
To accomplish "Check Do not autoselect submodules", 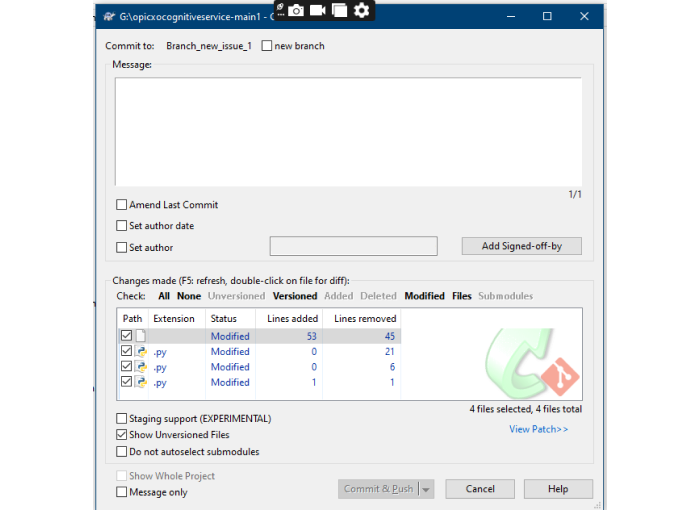I will (x=121, y=451).
